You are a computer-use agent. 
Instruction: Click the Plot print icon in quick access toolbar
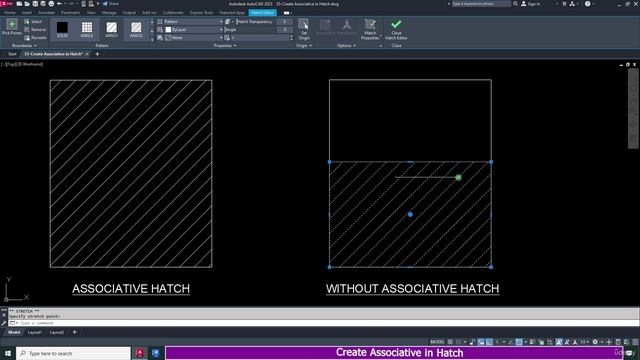click(x=51, y=4)
